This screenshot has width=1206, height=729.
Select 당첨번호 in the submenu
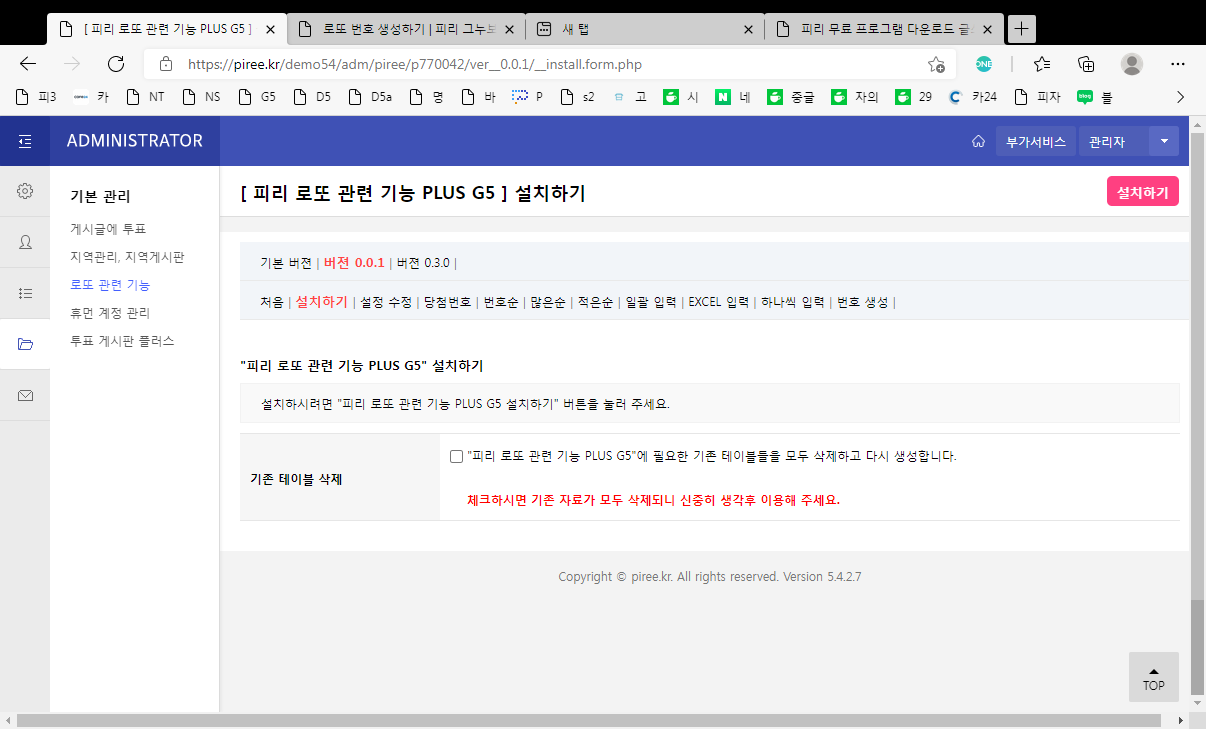point(447,302)
